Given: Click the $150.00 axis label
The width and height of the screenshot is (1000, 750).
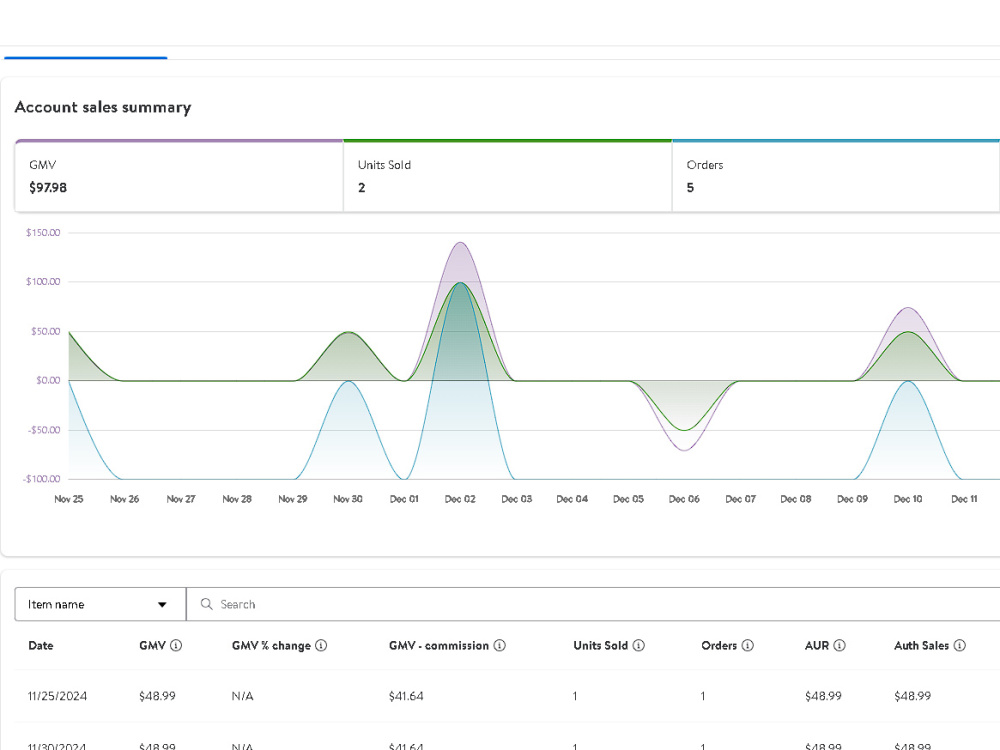Looking at the screenshot, I should point(43,232).
